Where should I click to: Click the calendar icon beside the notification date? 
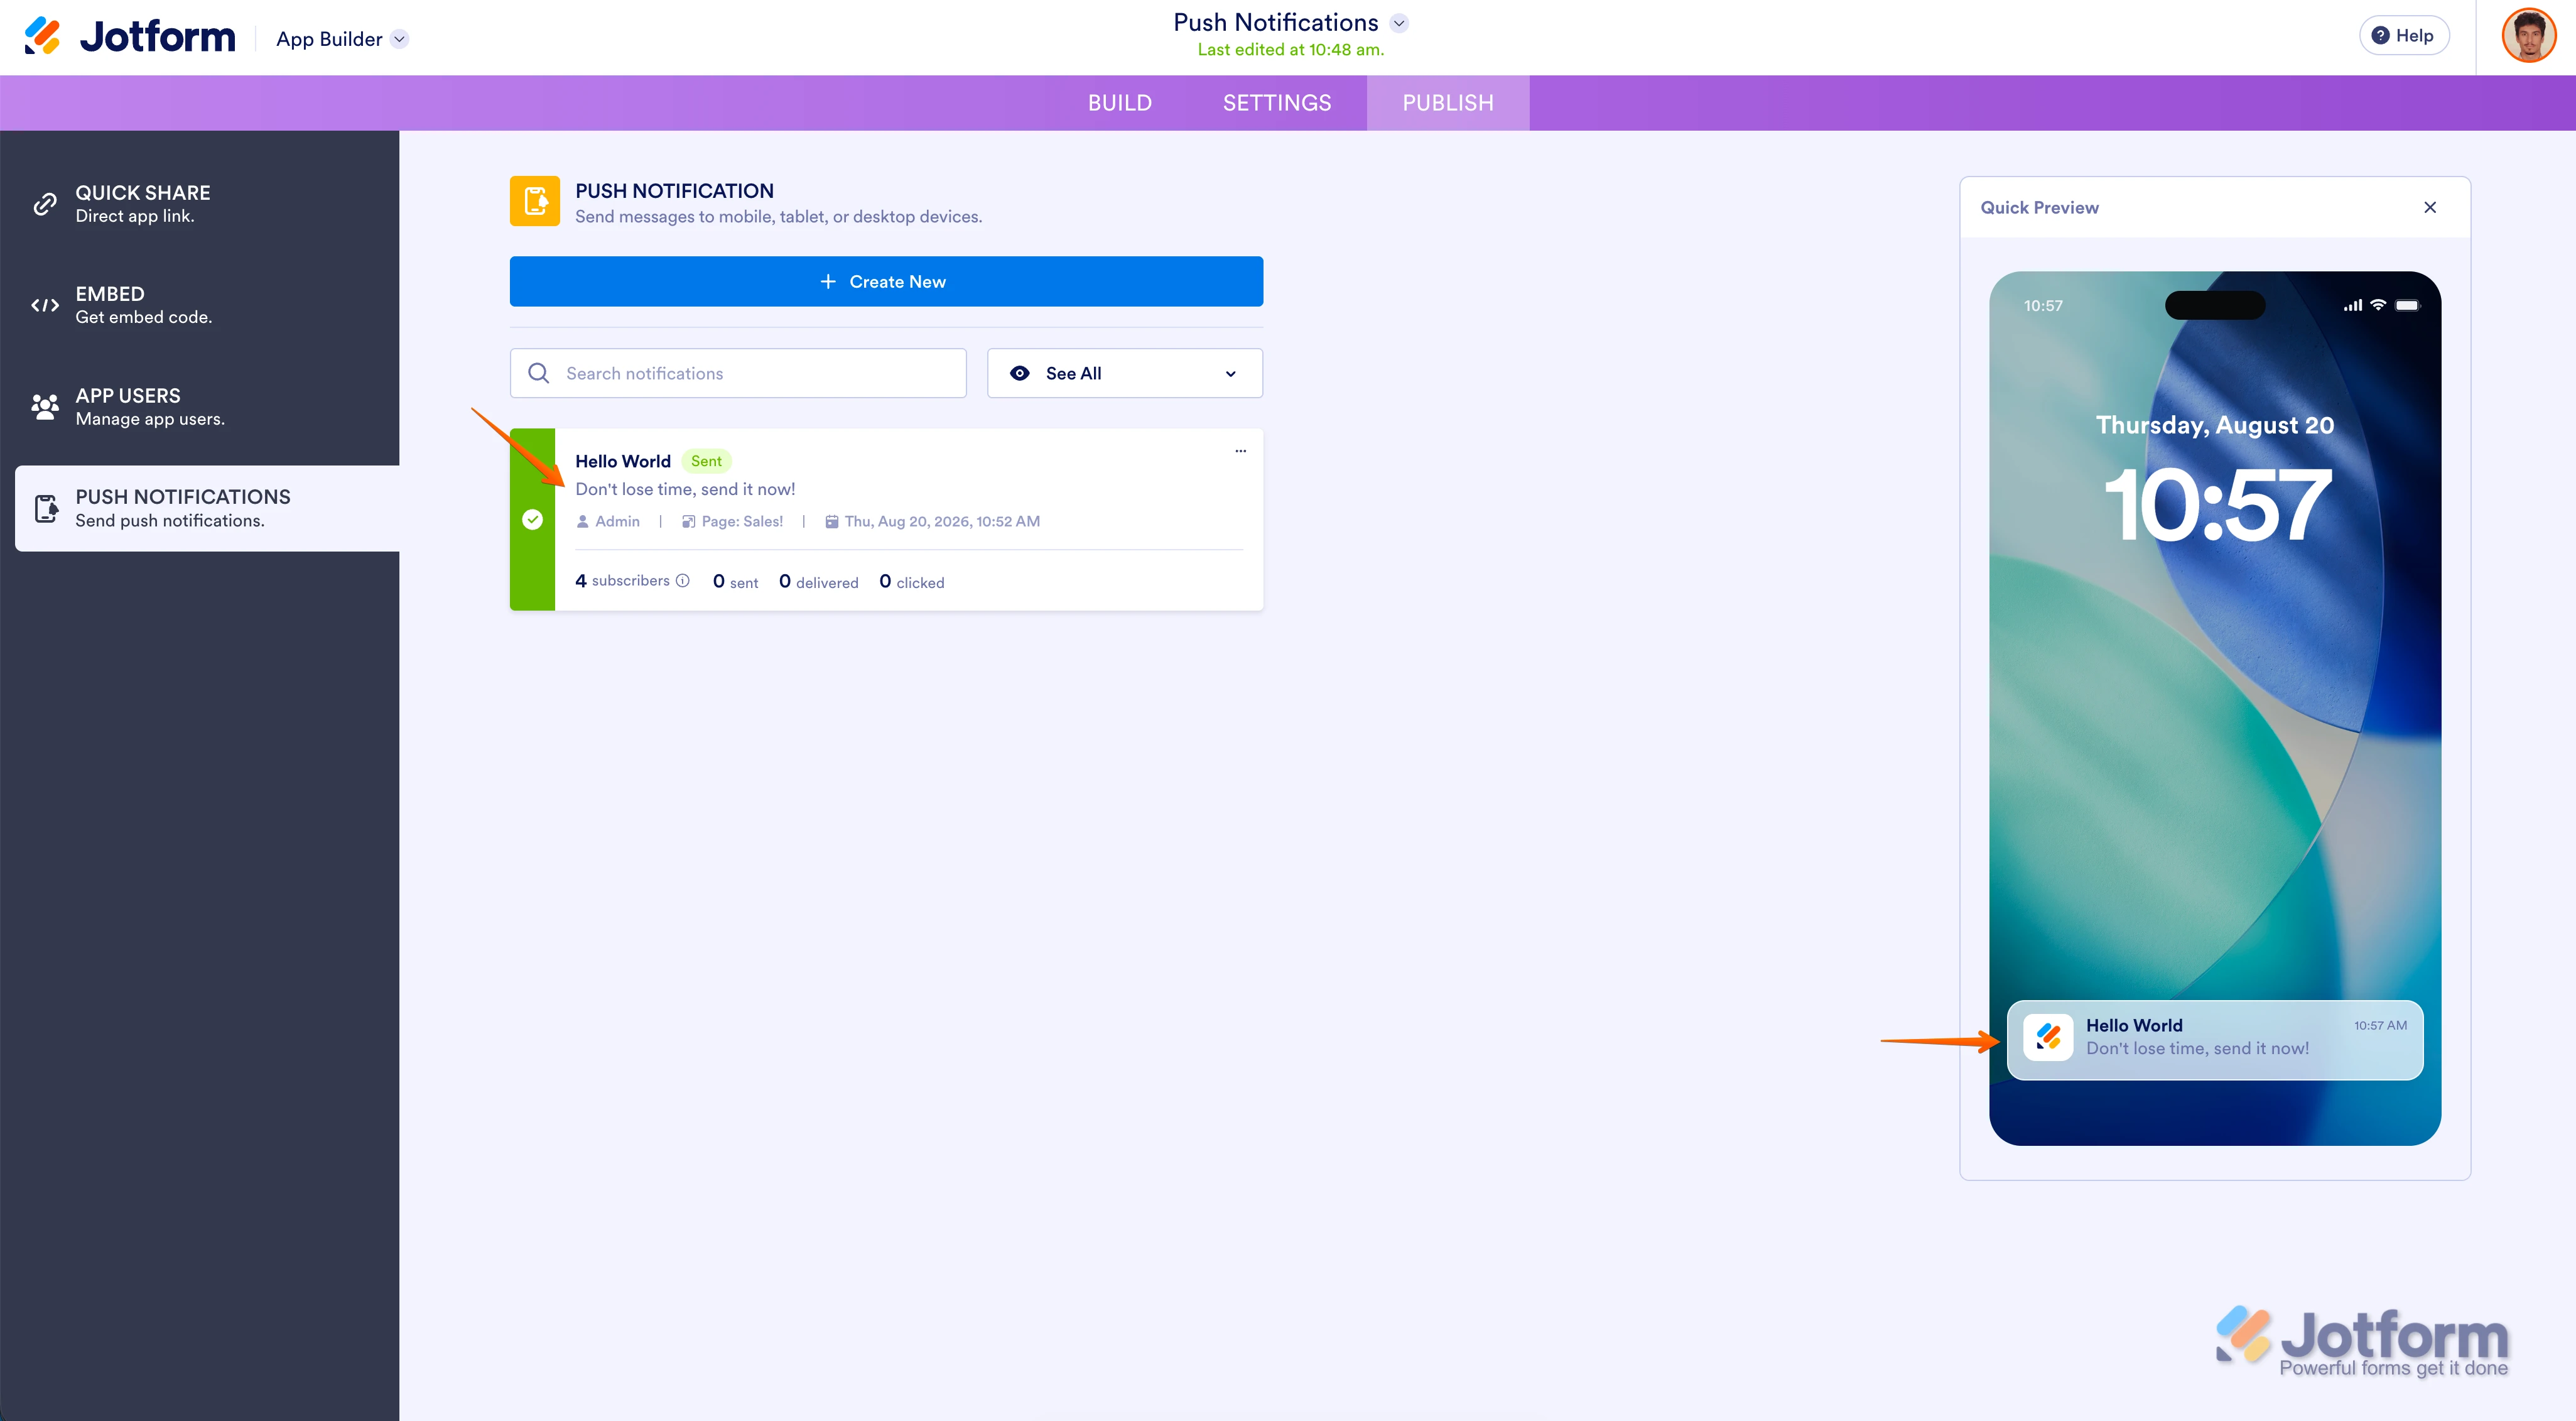click(x=831, y=521)
